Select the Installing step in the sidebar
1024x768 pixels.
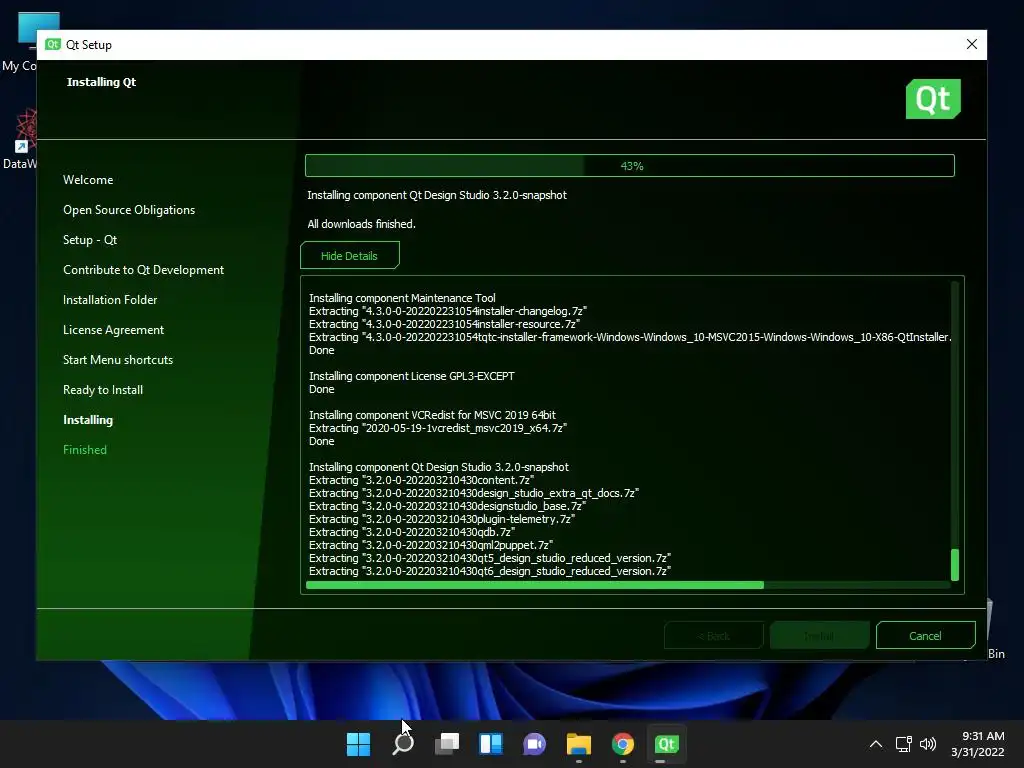point(88,420)
